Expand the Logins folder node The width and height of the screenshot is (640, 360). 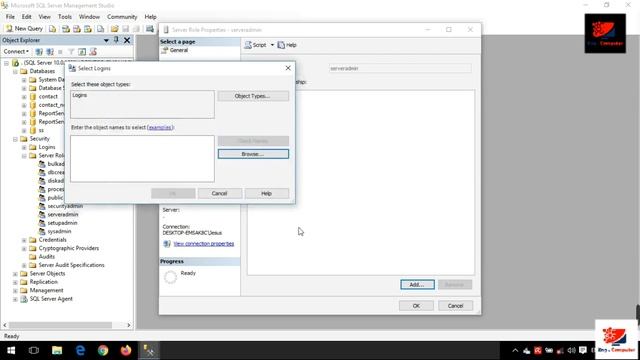coord(24,147)
